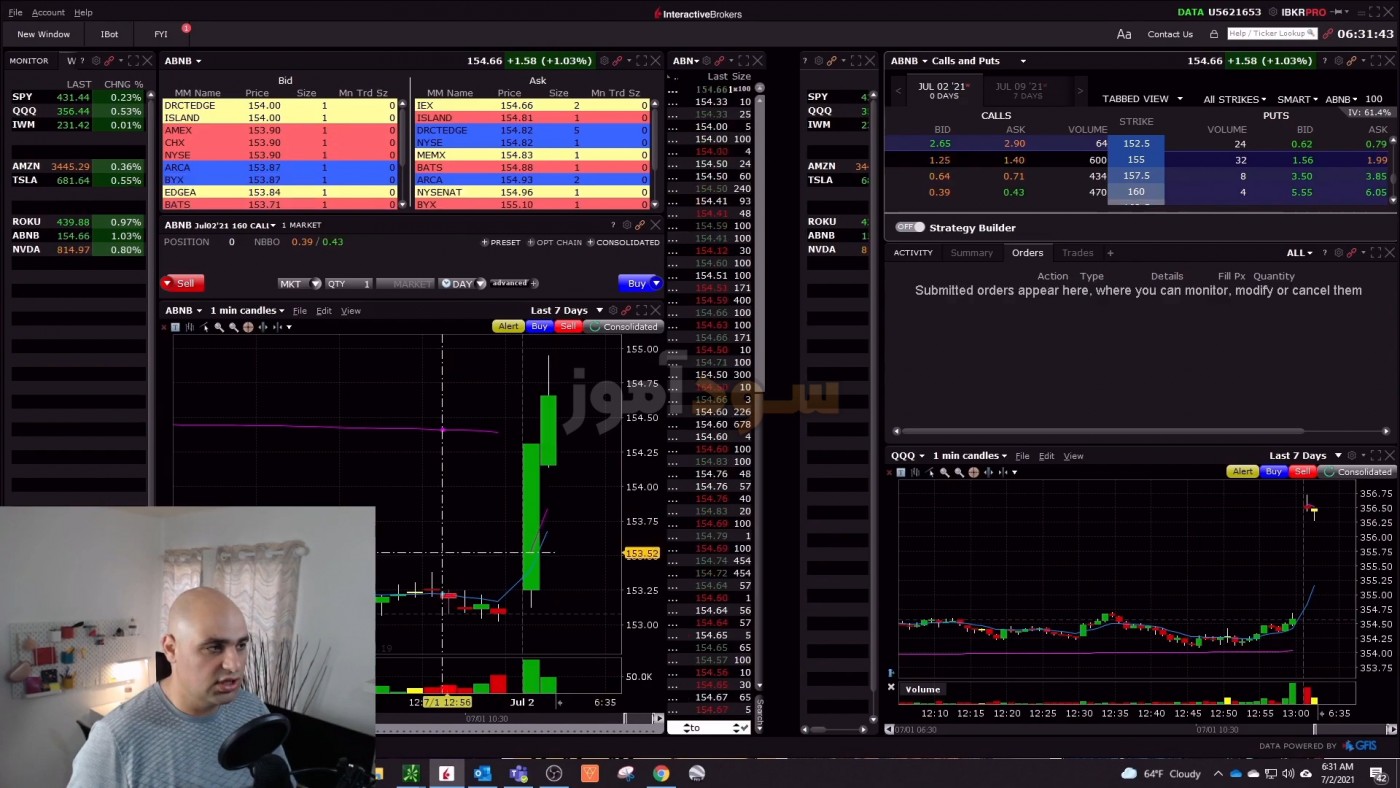This screenshot has width=1400, height=788.
Task: Click the yellow Alert button on ABNB chart
Action: coord(508,327)
